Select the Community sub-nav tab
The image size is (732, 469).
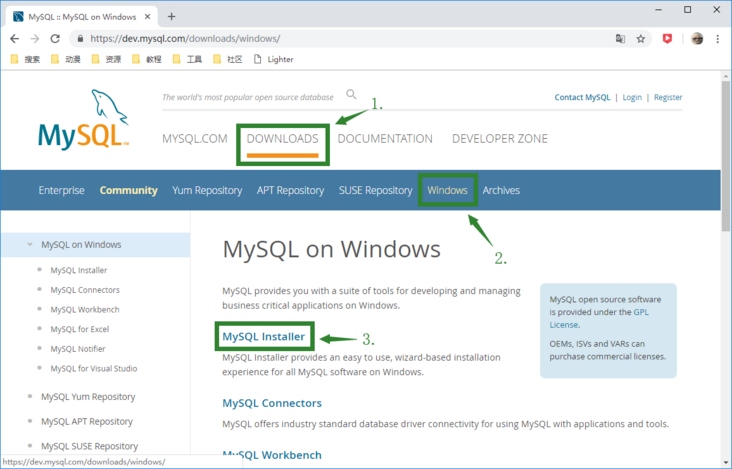(x=128, y=190)
